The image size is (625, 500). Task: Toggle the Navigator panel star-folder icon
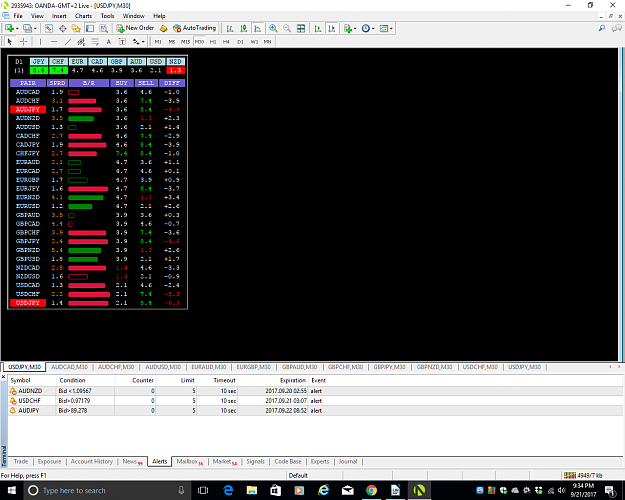[76, 28]
